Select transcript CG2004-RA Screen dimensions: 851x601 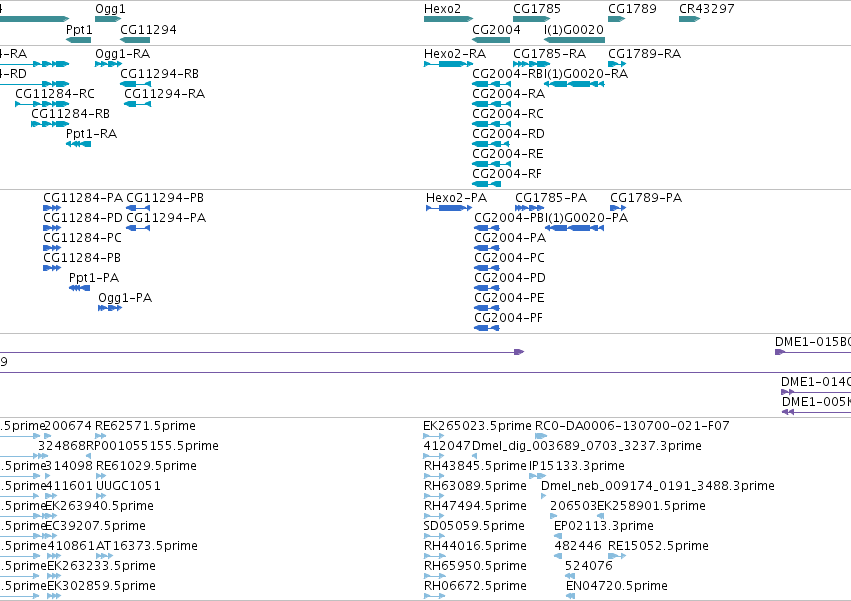point(491,104)
